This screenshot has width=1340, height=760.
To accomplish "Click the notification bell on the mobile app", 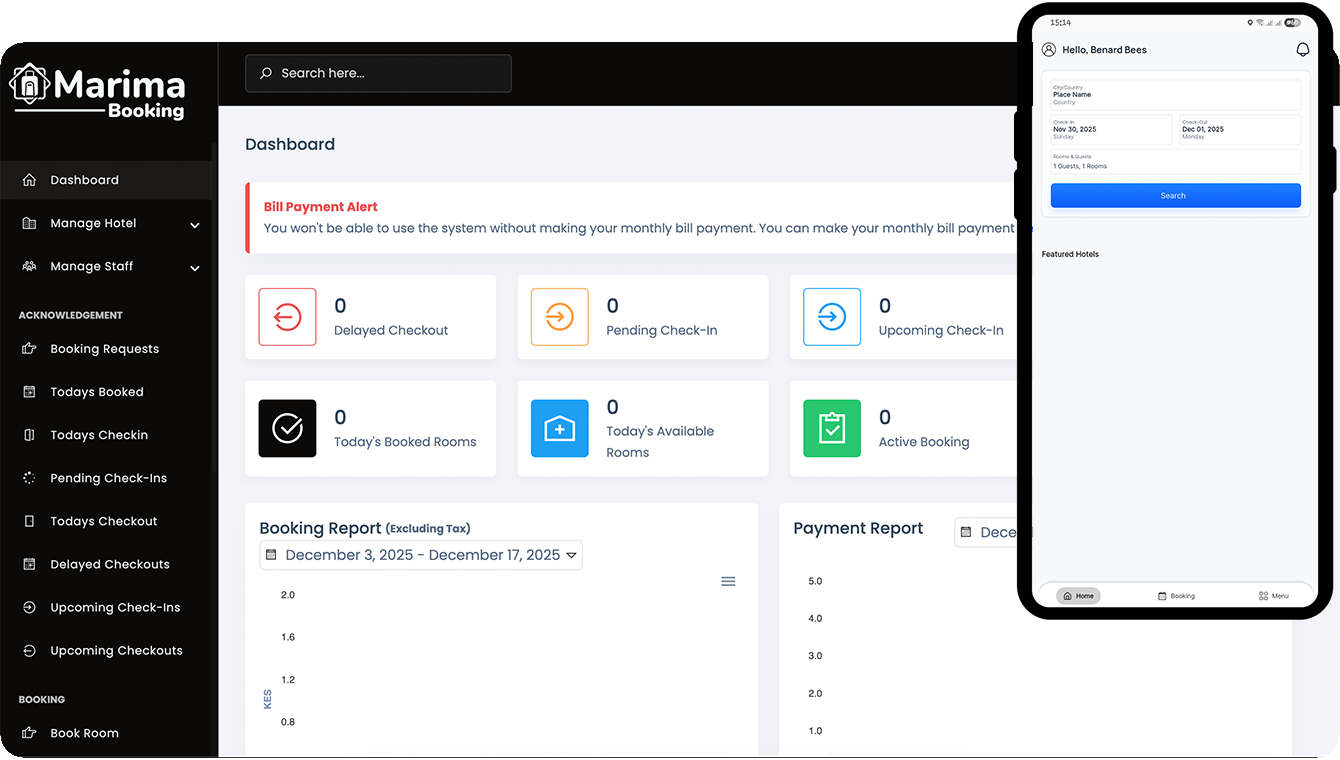I will (x=1302, y=49).
